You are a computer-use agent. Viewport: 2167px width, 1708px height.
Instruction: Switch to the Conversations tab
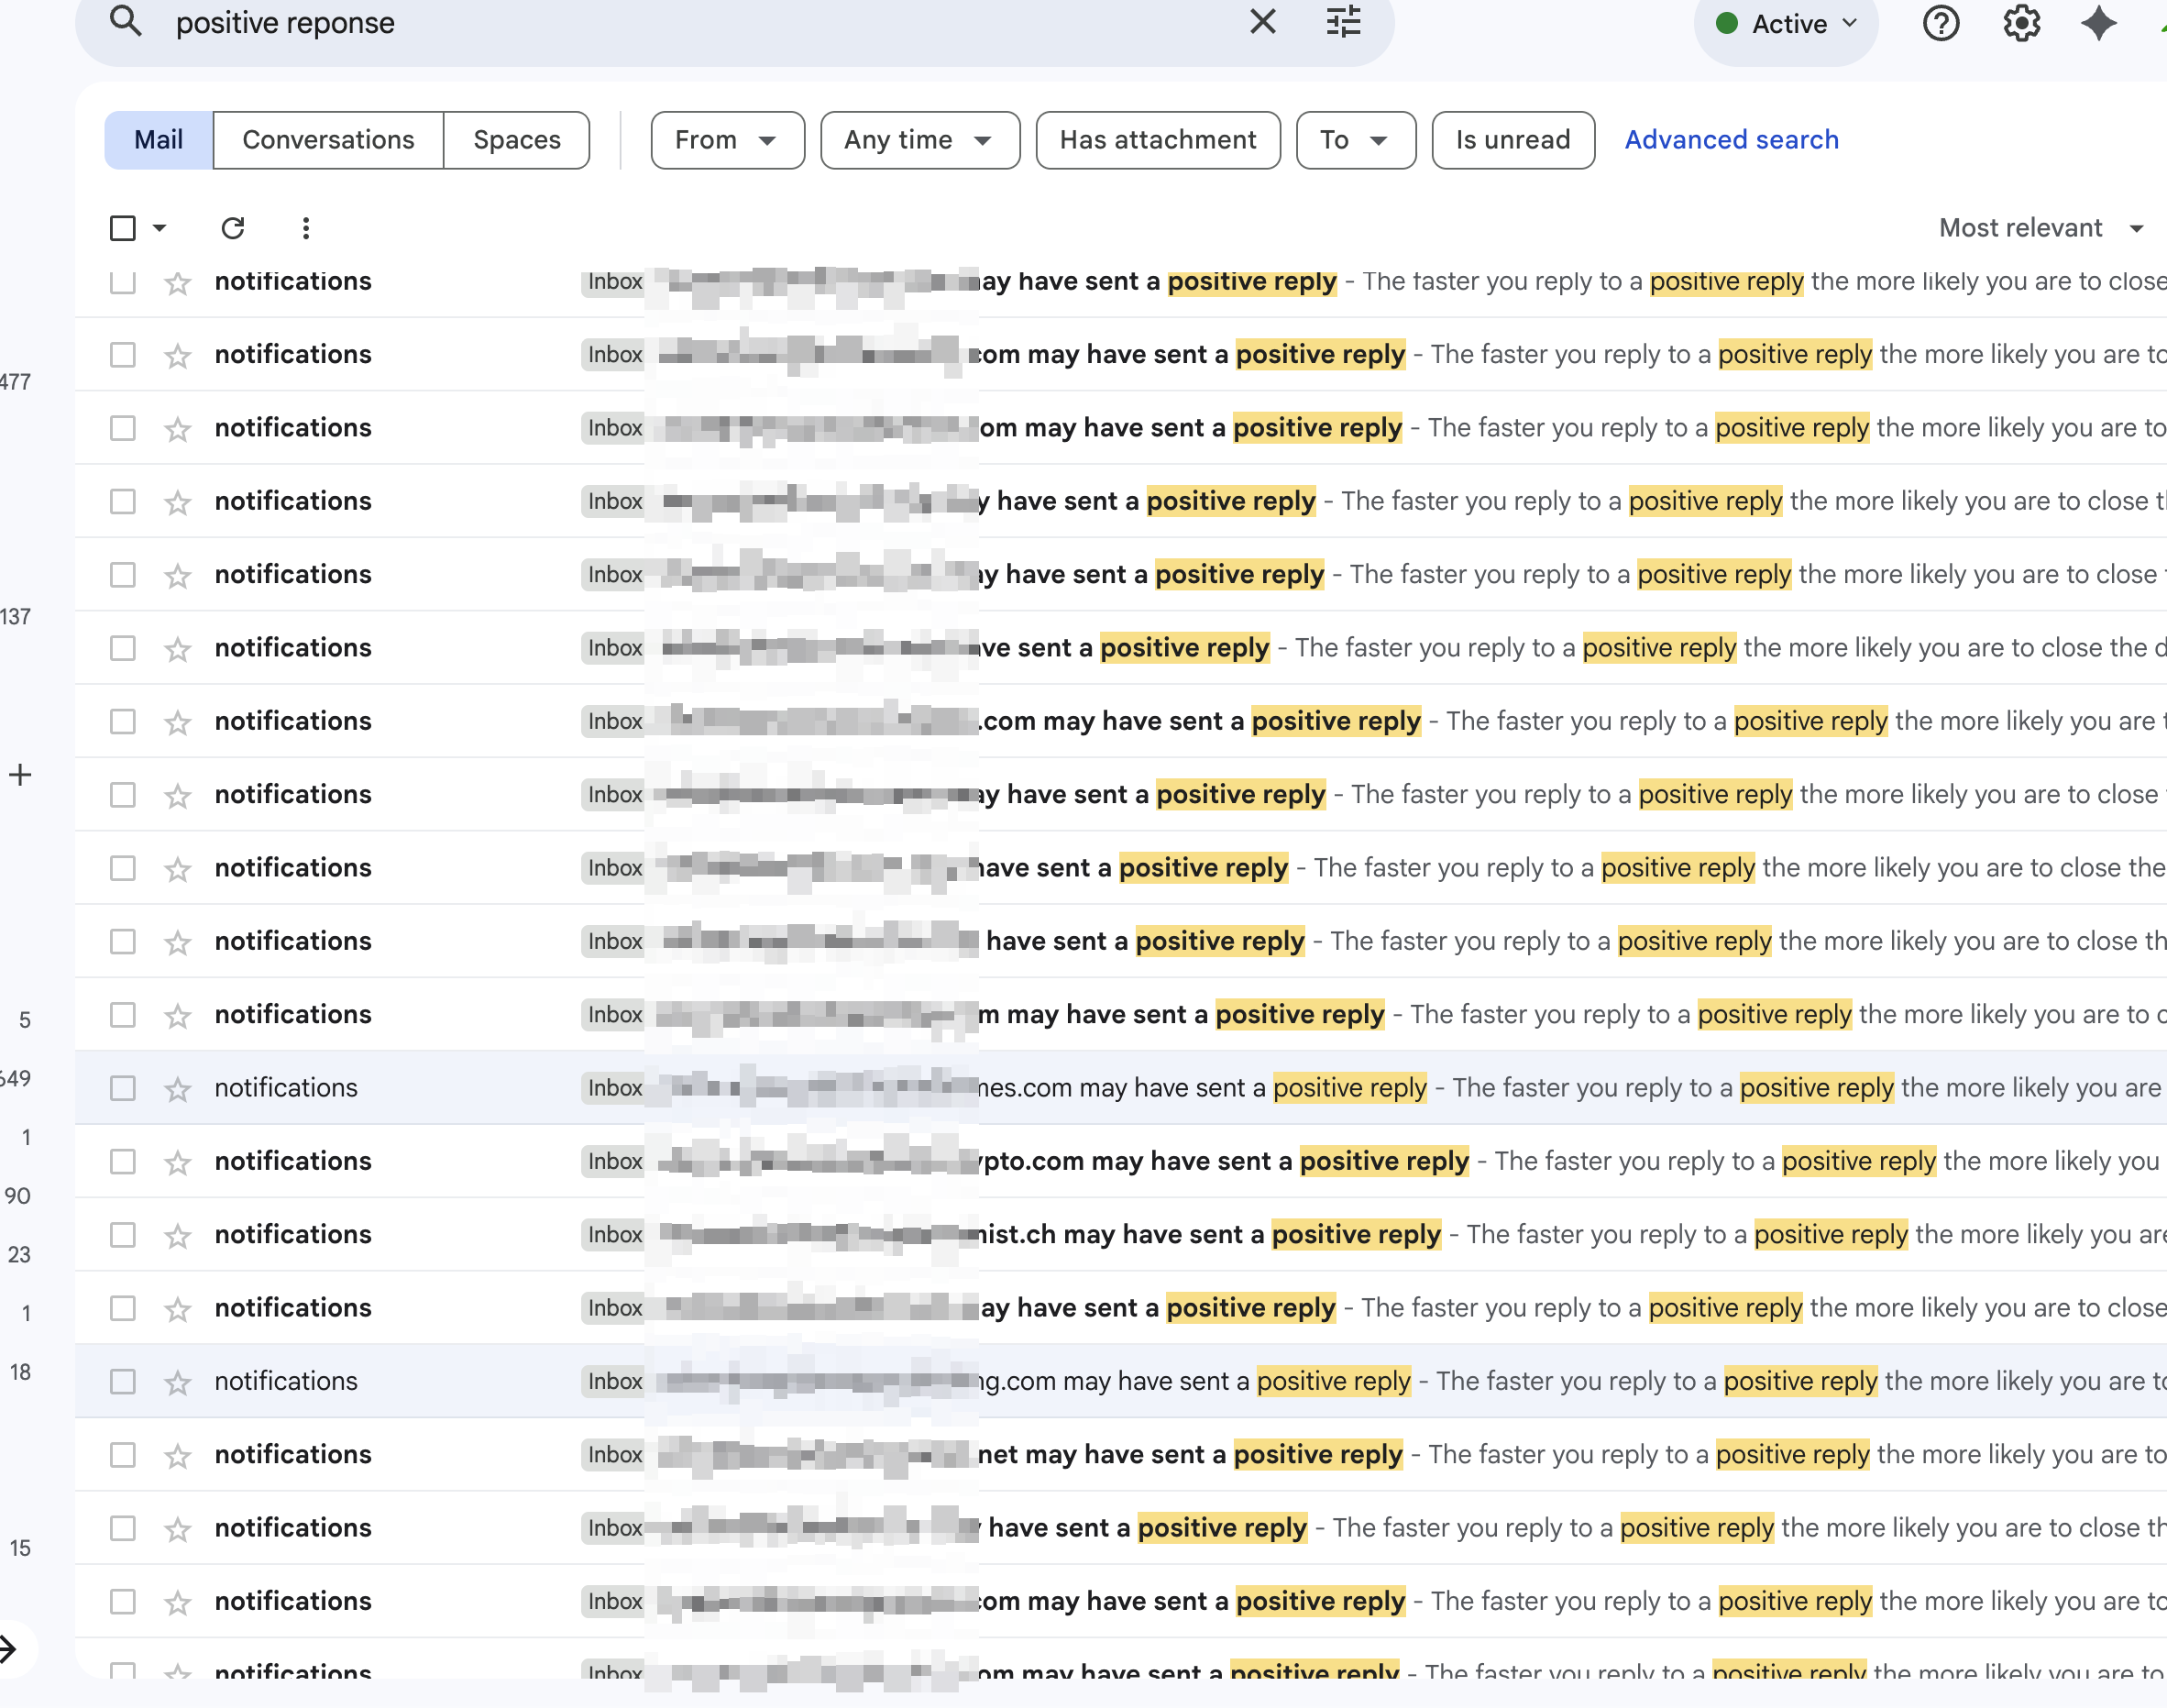click(328, 140)
